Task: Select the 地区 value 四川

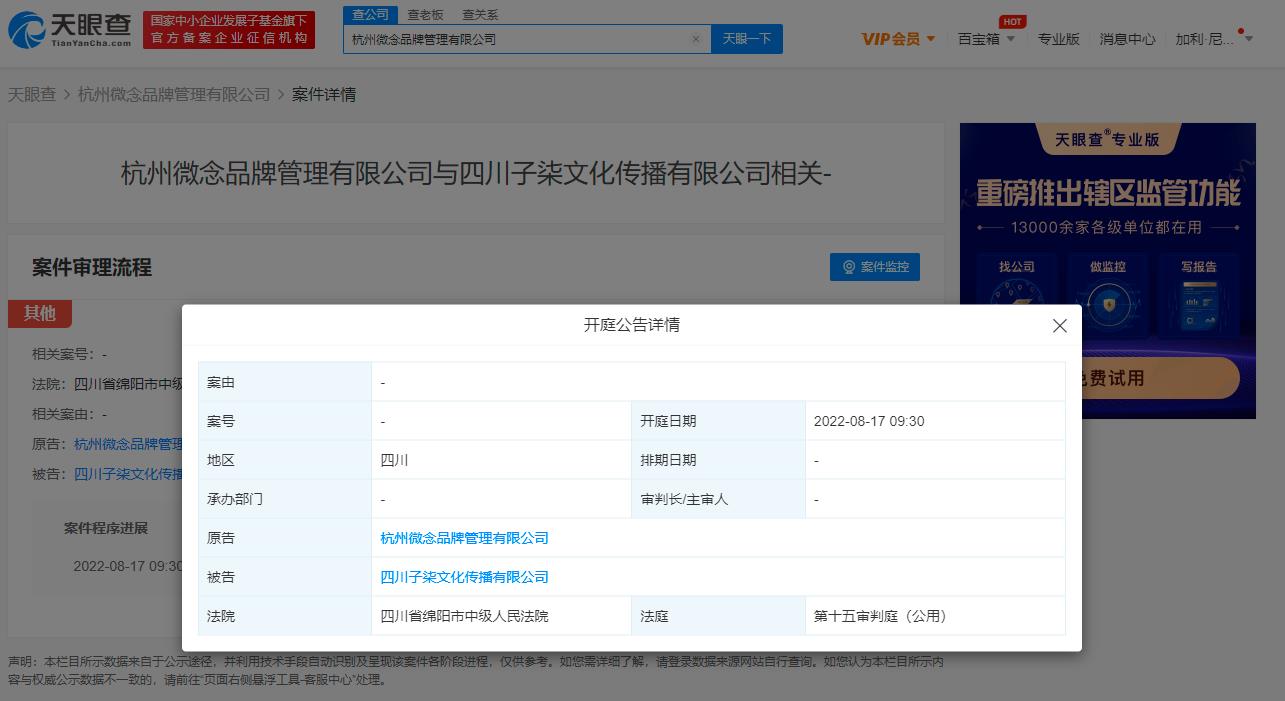Action: click(395, 460)
